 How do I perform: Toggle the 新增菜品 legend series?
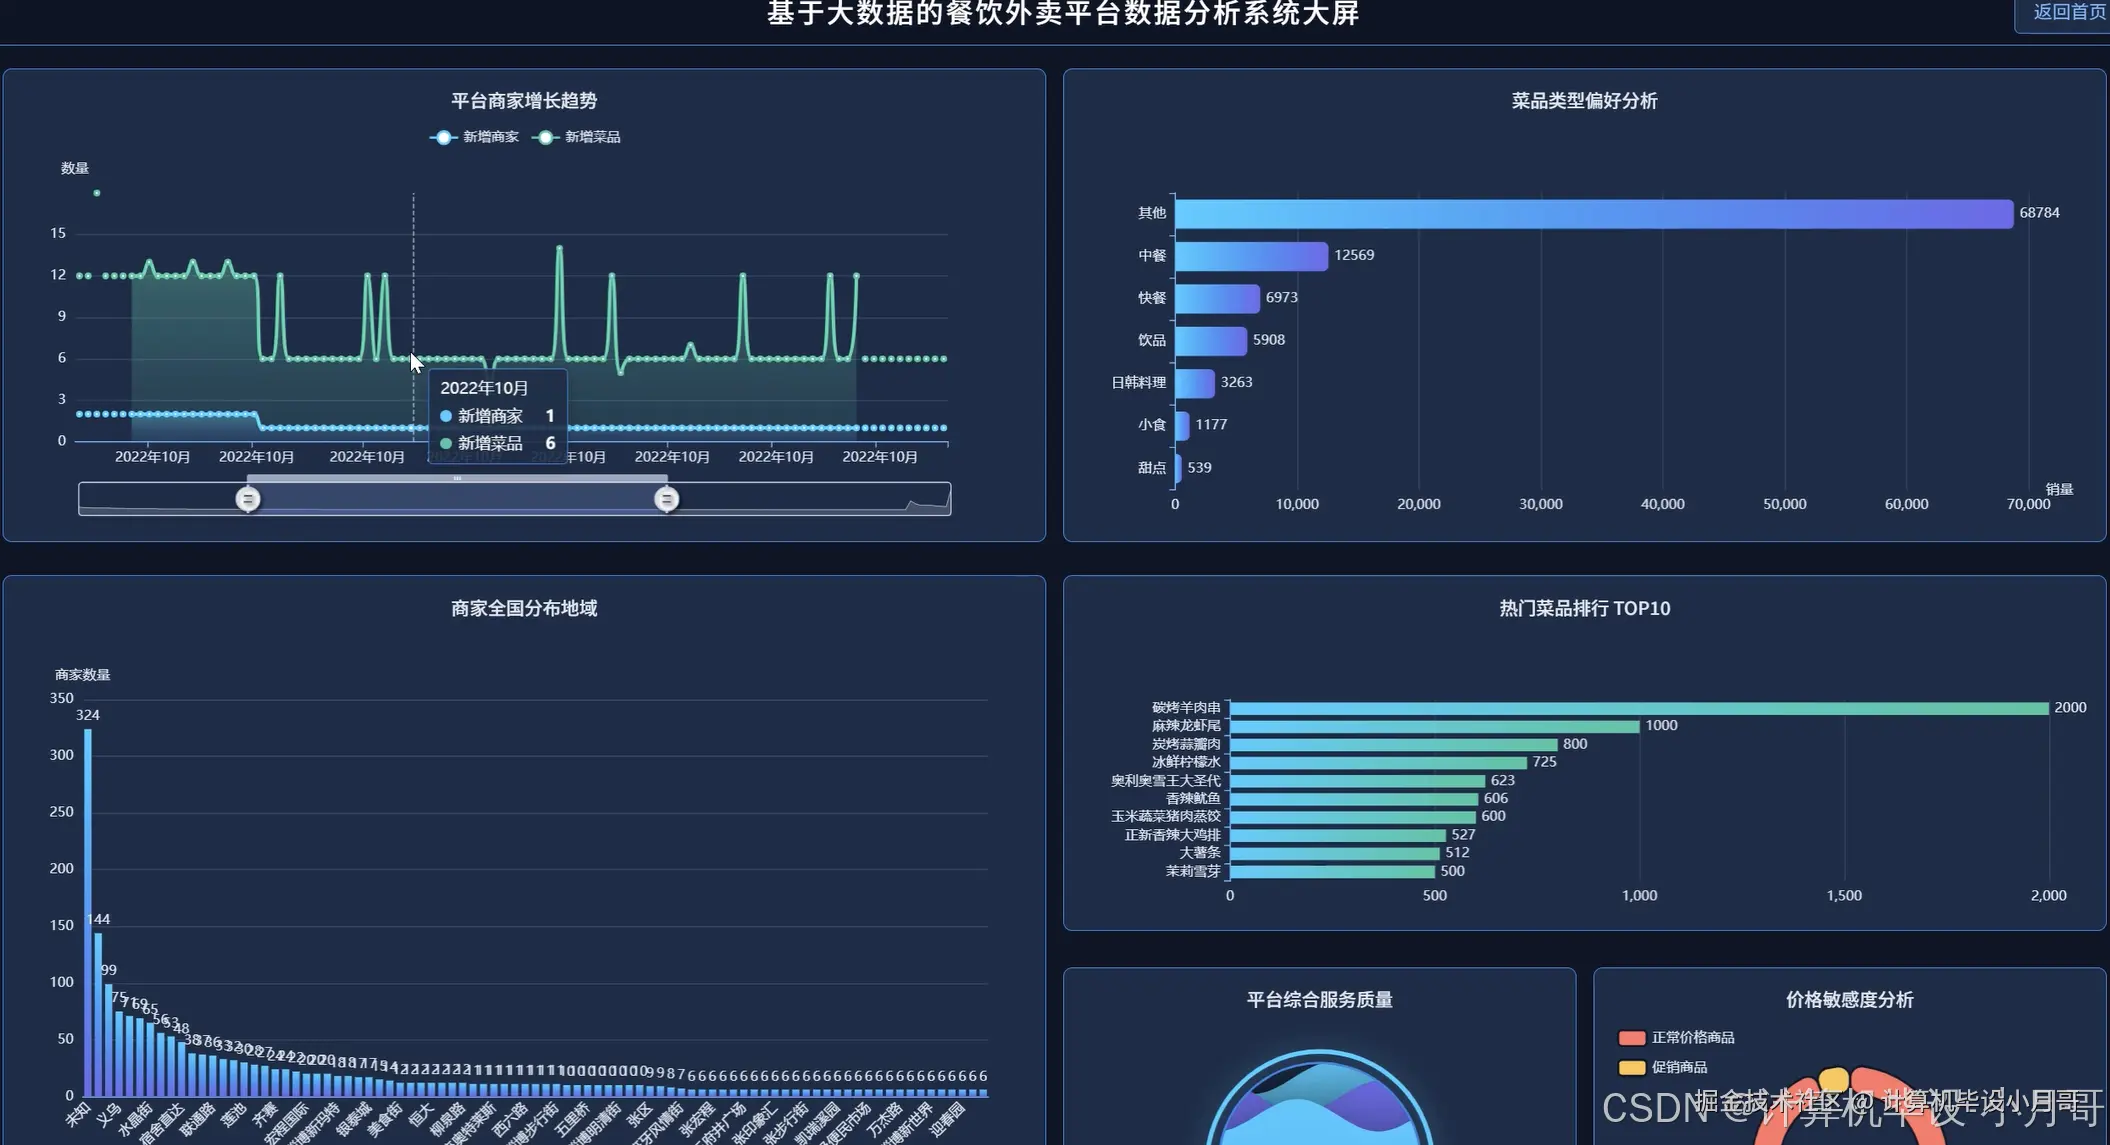(577, 137)
